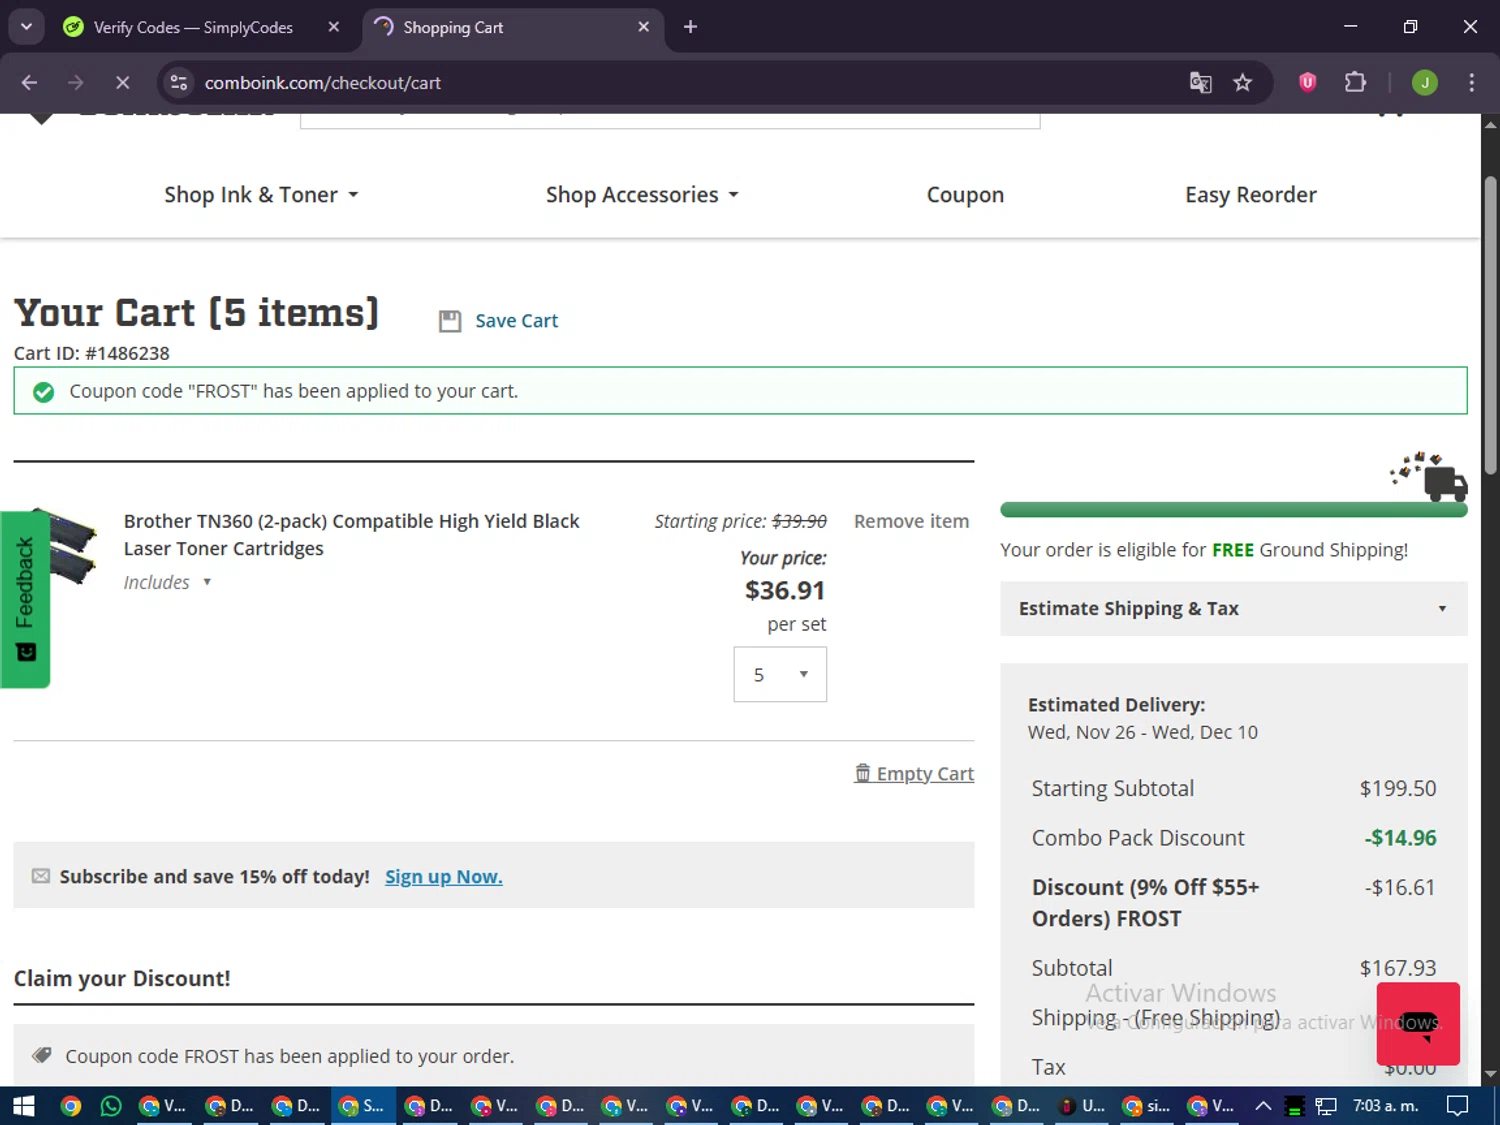This screenshot has height=1125, width=1500.
Task: Bookmark this page with the star
Action: click(x=1242, y=82)
